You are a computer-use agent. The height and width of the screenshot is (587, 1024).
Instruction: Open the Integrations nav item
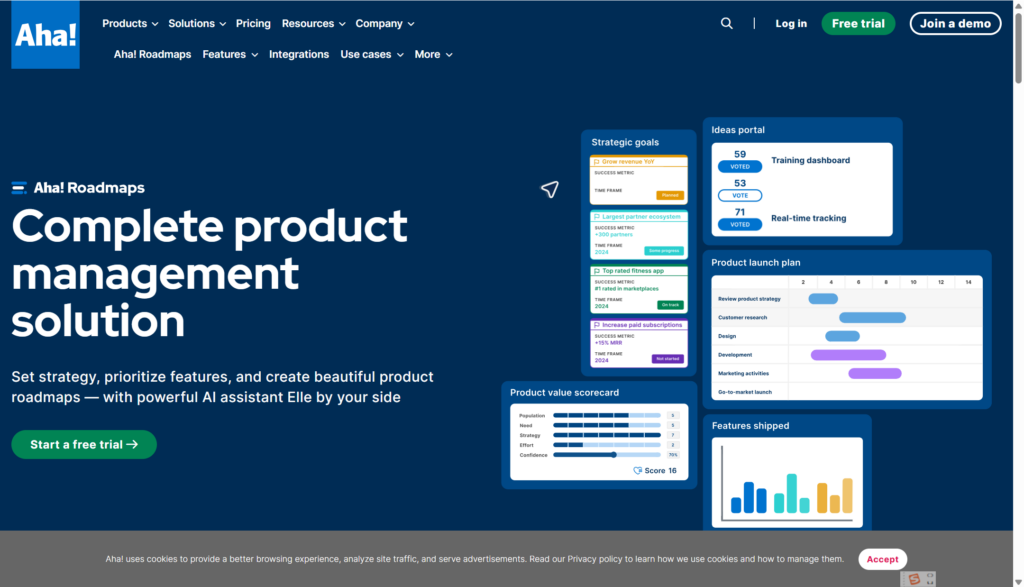tap(298, 54)
